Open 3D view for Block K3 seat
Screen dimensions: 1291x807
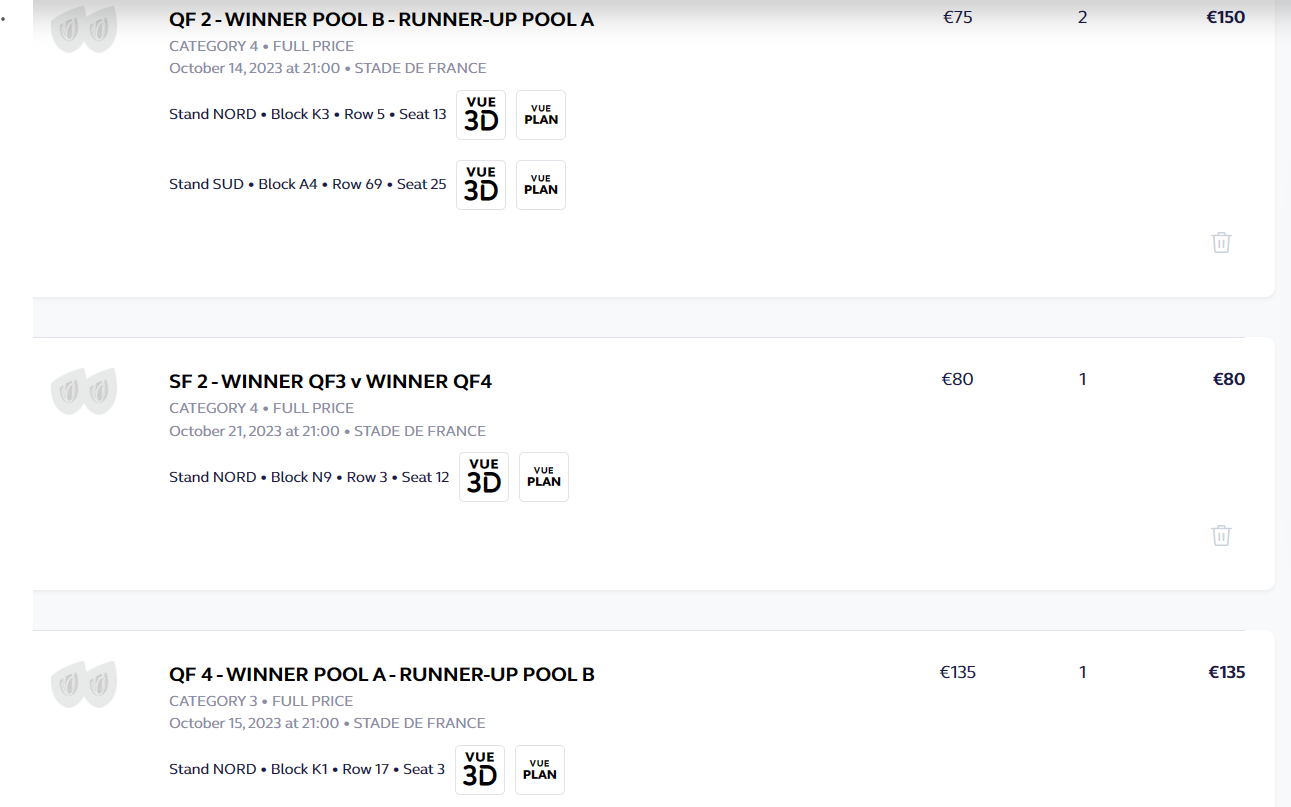click(481, 115)
